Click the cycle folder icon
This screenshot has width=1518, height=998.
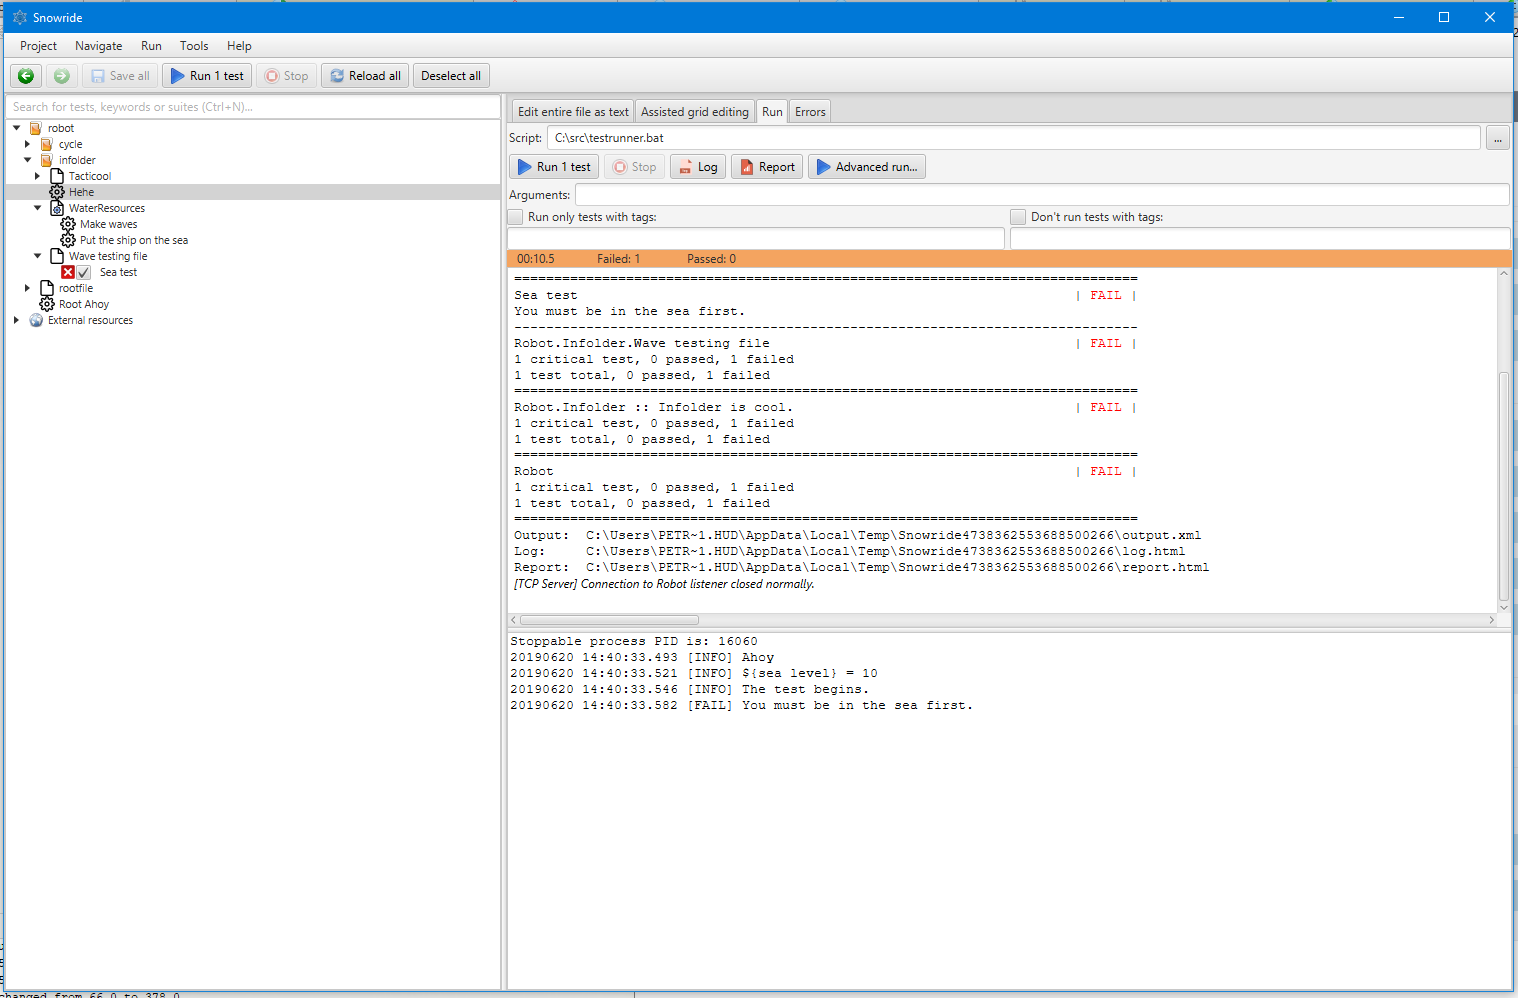coord(46,144)
